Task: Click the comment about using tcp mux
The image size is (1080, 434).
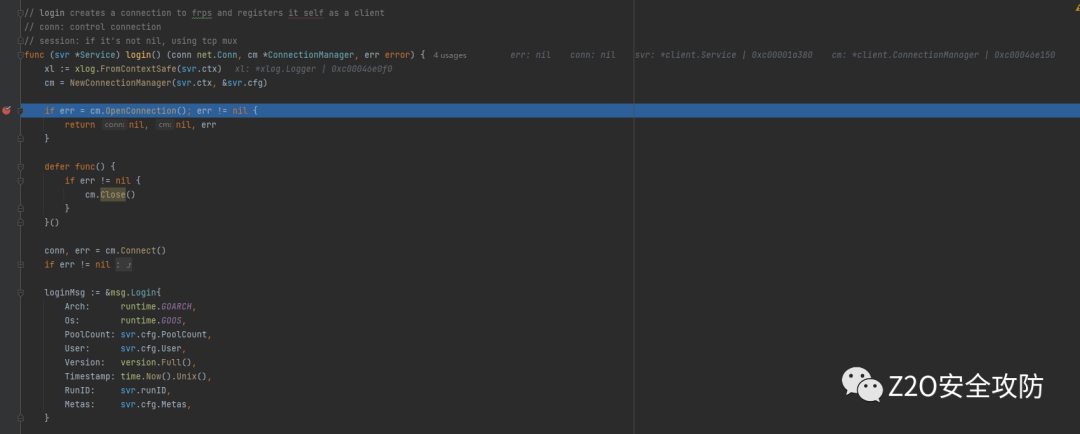Action: (x=131, y=41)
